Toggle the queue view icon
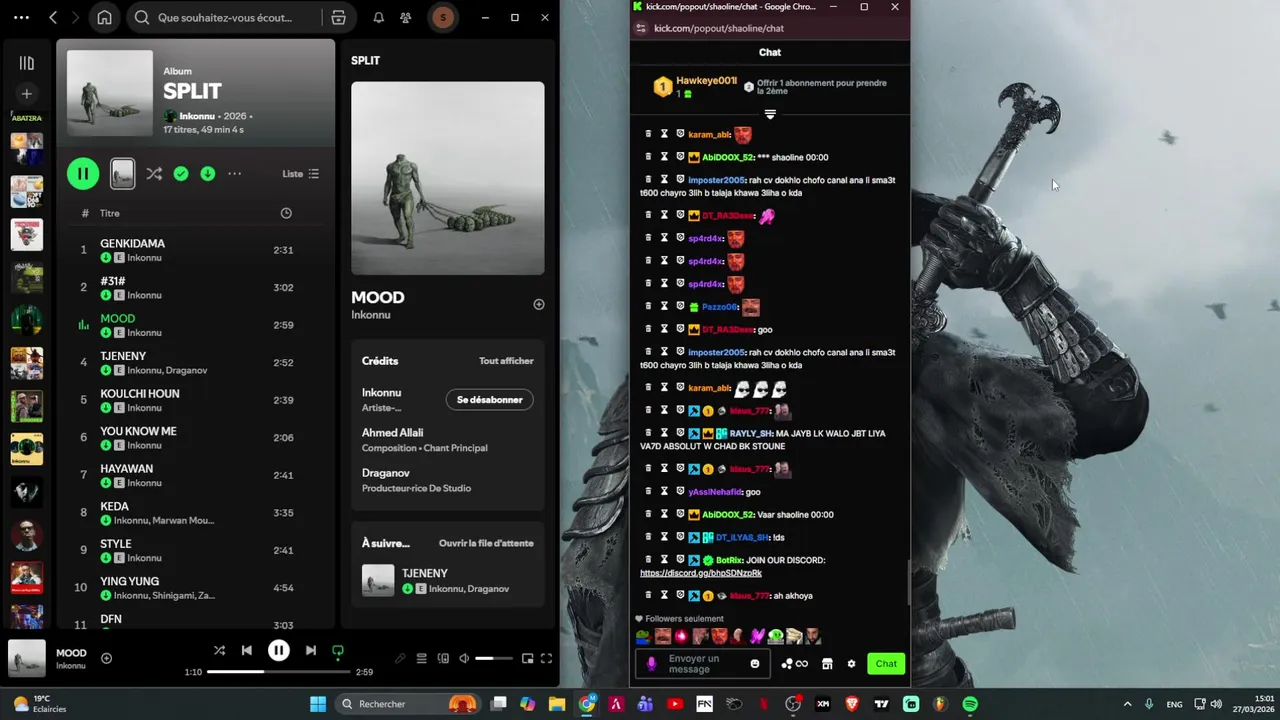Viewport: 1280px width, 720px height. [x=422, y=658]
